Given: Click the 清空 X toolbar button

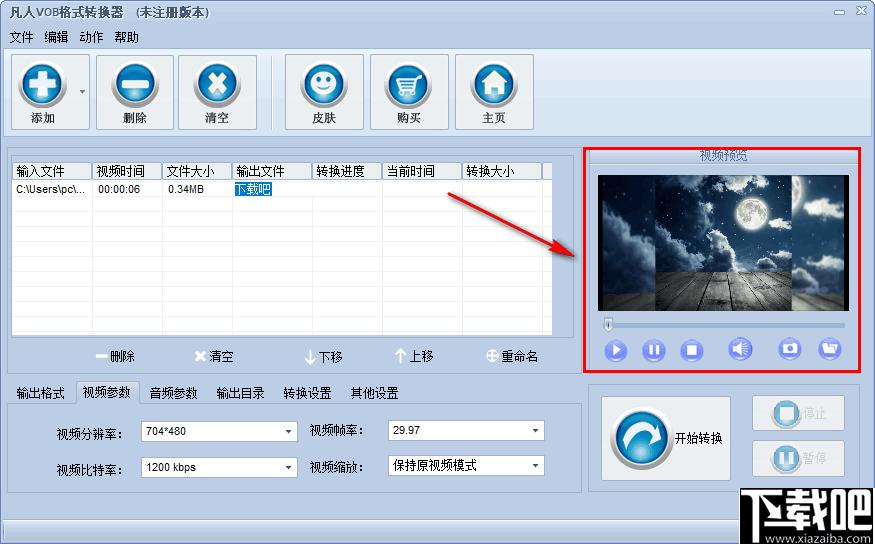Looking at the screenshot, I should (x=217, y=92).
